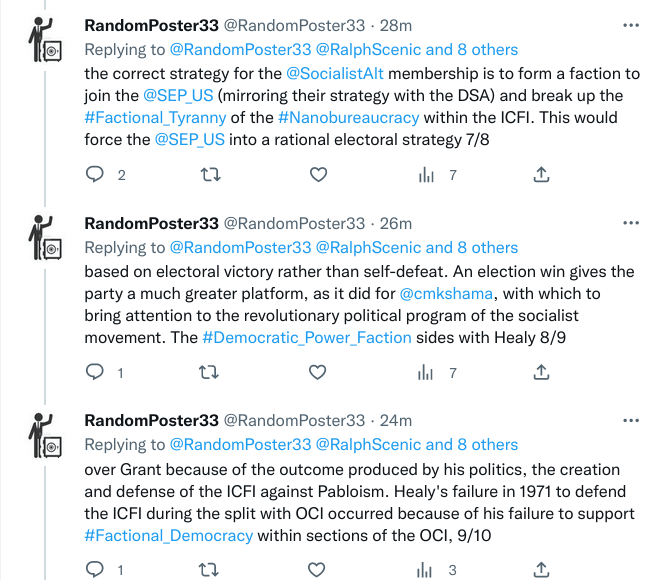Reply to the 7/8 tweet
Image resolution: width=652 pixels, height=580 pixels.
click(95, 175)
